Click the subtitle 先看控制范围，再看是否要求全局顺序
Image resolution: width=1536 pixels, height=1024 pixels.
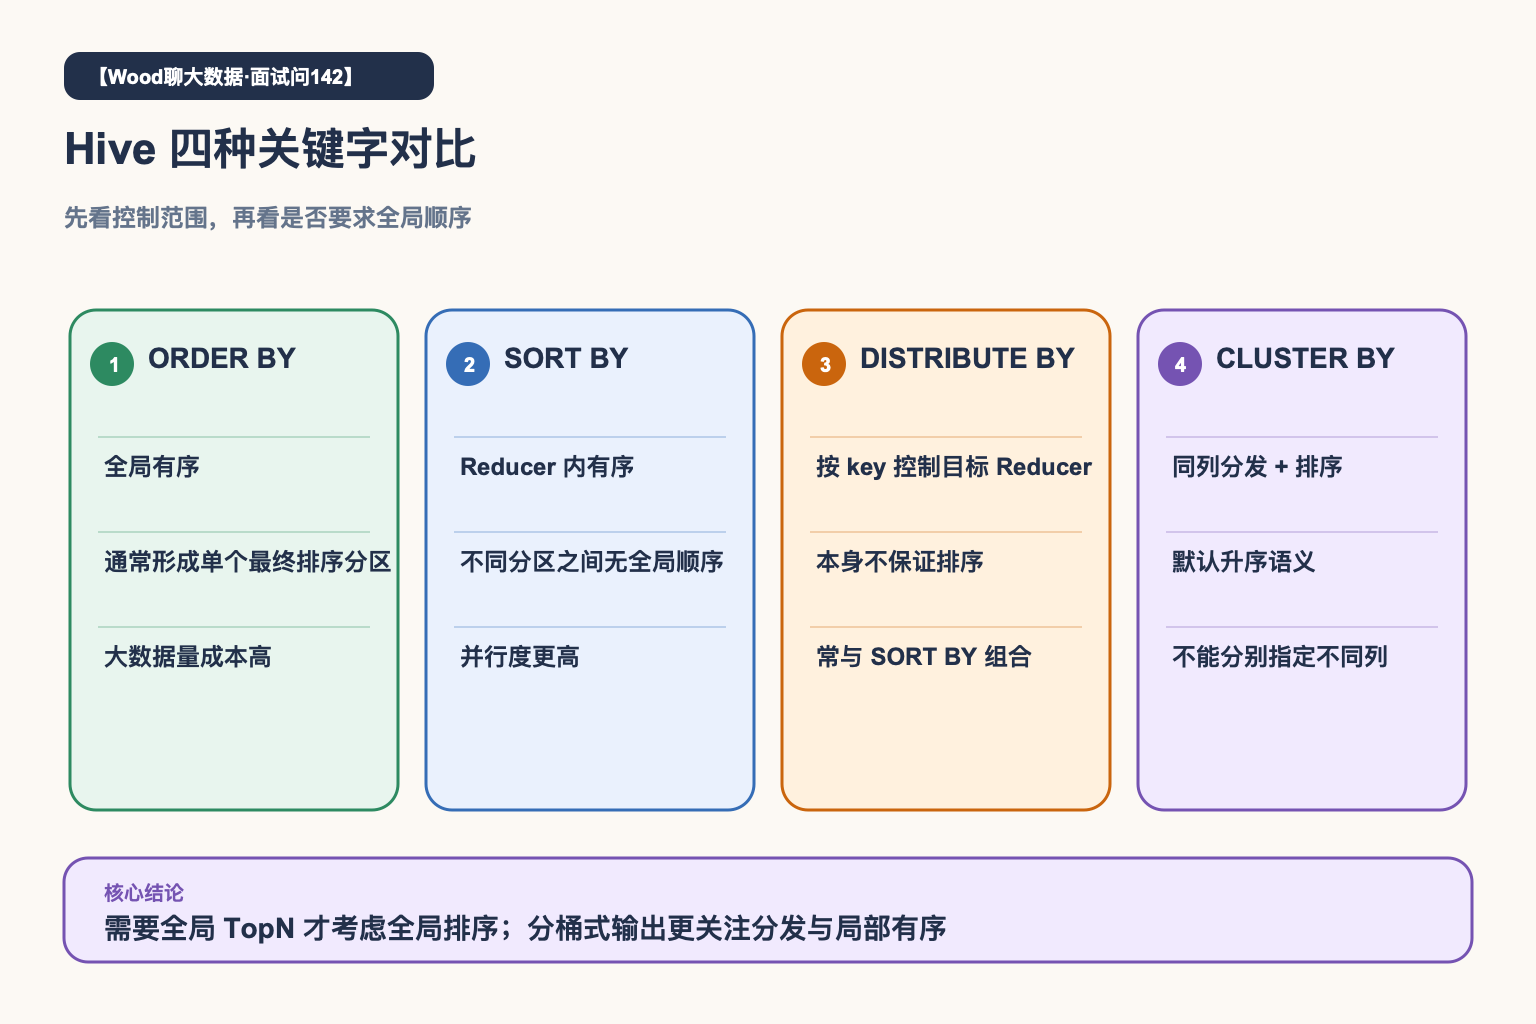(268, 217)
